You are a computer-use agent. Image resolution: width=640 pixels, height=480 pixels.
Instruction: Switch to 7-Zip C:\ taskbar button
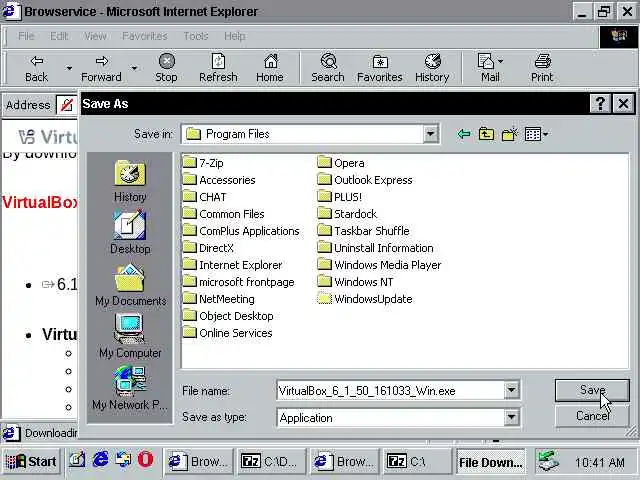tap(417, 462)
